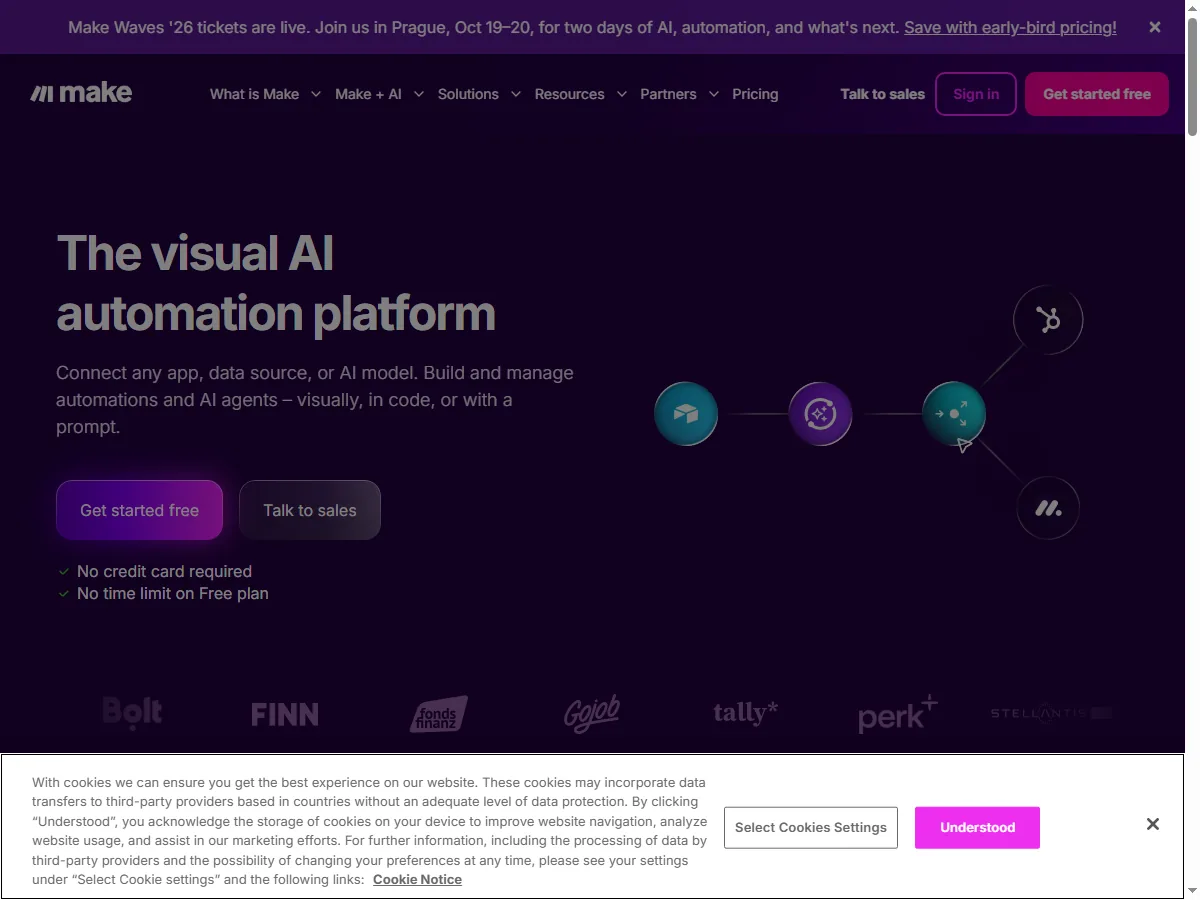Screen dimensions: 1200x900
Task: Expand the Solutions menu chevron
Action: tap(516, 94)
